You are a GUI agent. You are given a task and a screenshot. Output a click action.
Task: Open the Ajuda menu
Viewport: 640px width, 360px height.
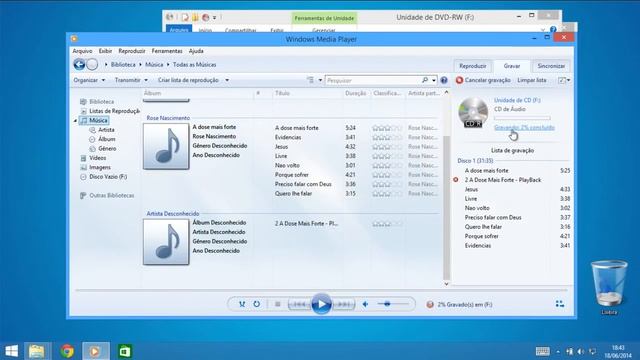click(x=196, y=51)
